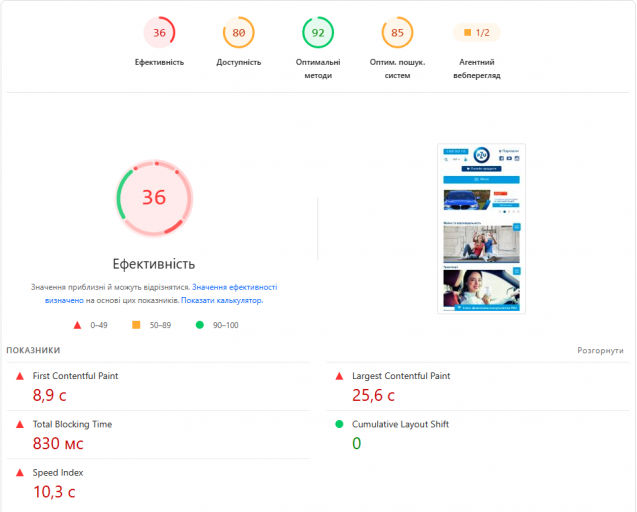Click the CLS value 0
637x512 pixels.
[356, 443]
